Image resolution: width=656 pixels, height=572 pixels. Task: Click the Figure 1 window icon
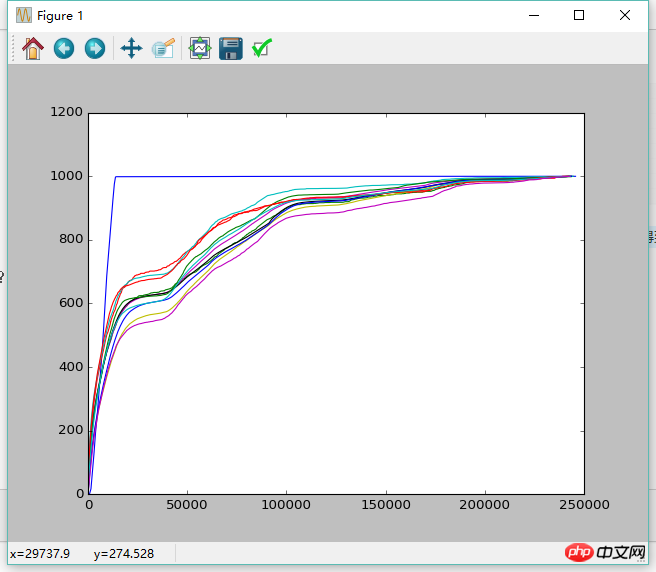[x=24, y=15]
